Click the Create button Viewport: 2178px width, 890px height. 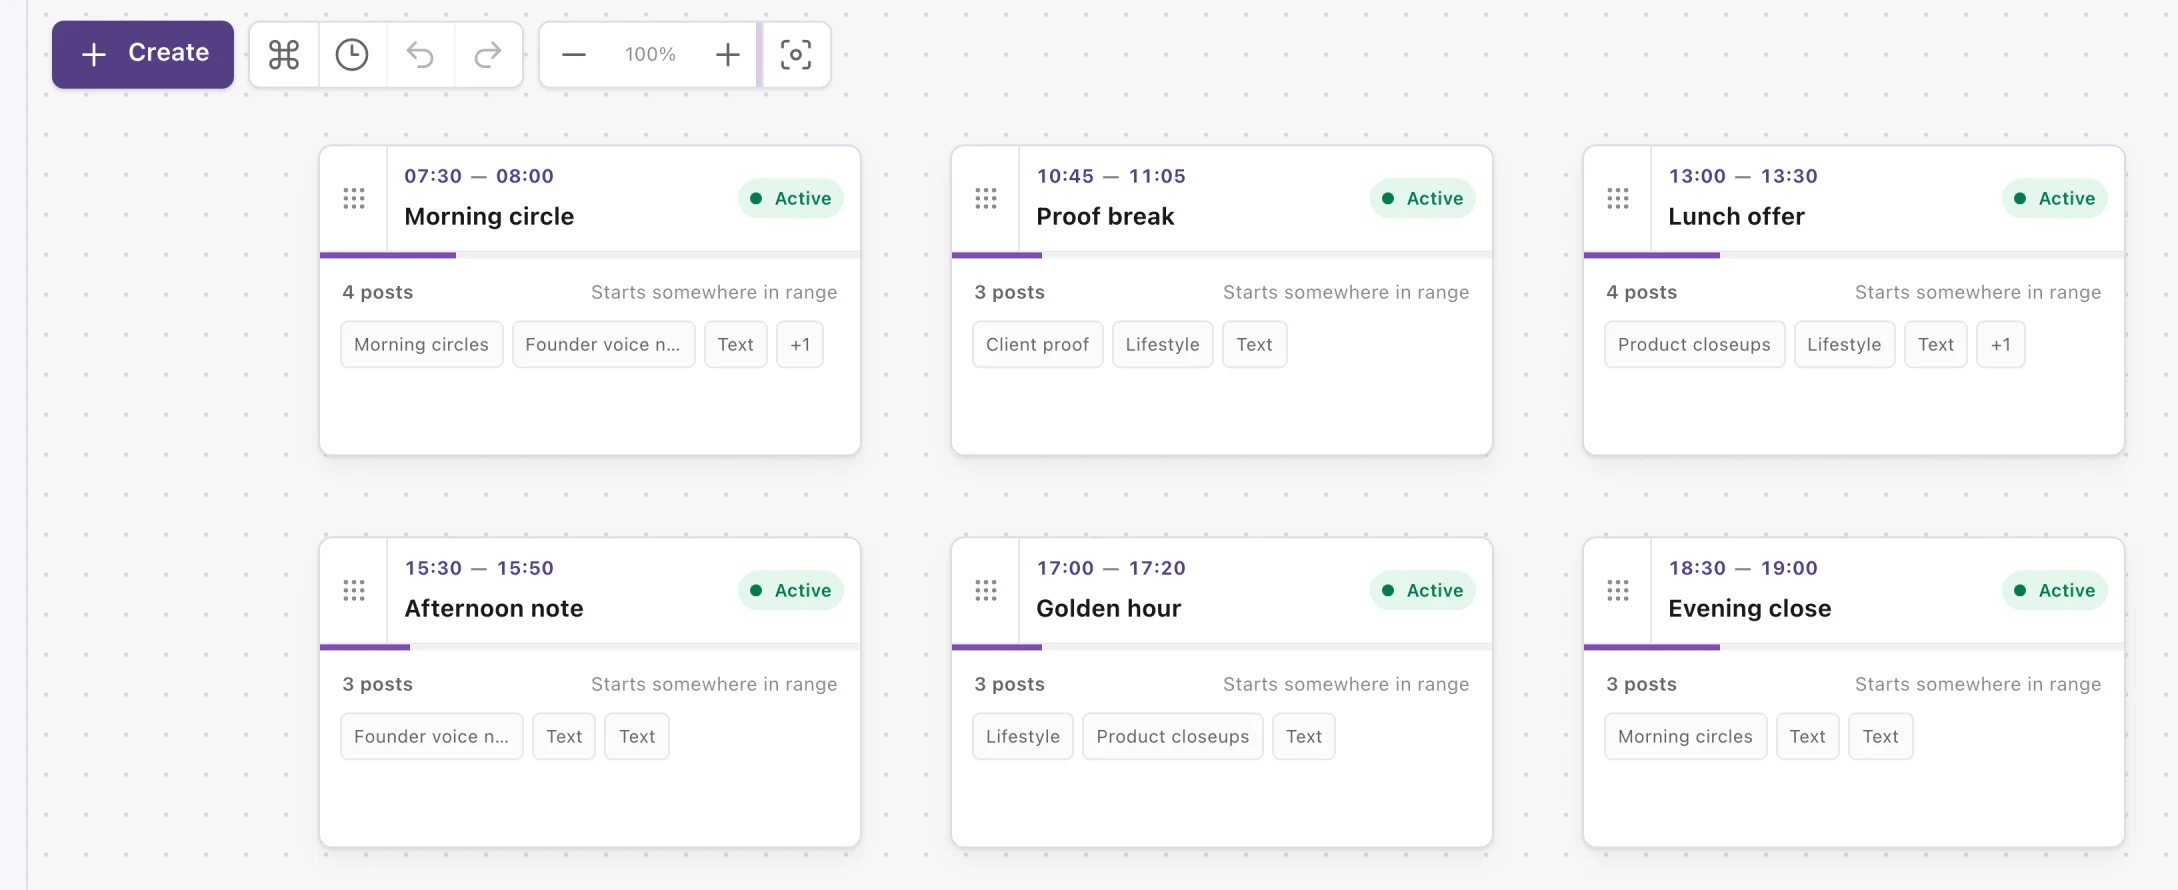tap(143, 54)
